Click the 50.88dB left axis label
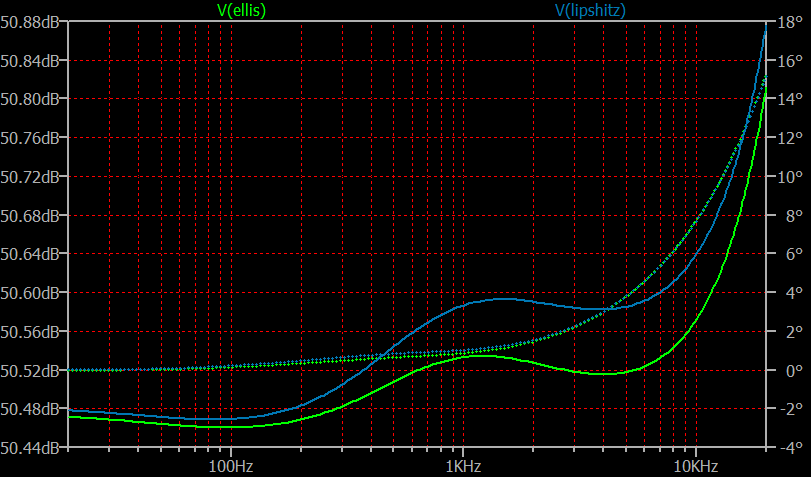812x477 pixels. coord(29,22)
